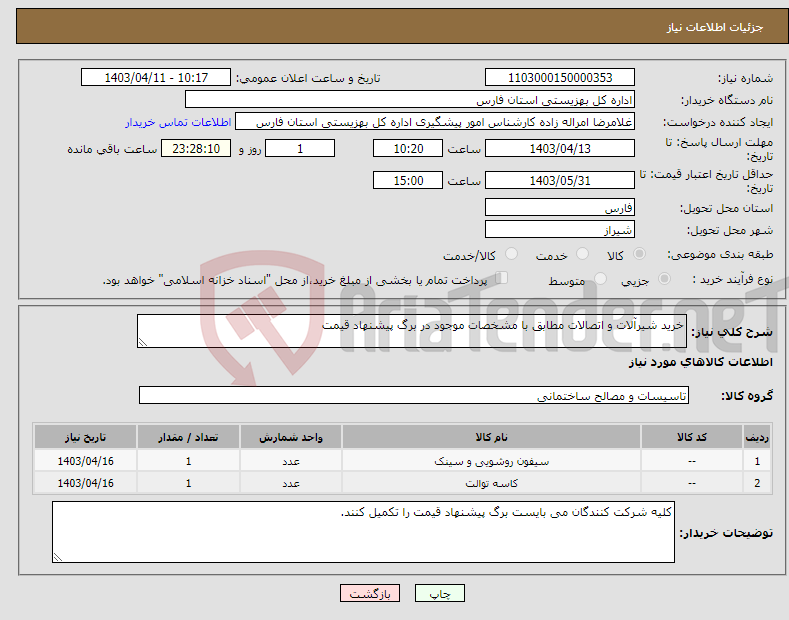Click the چاپ (print) button

coord(439,593)
